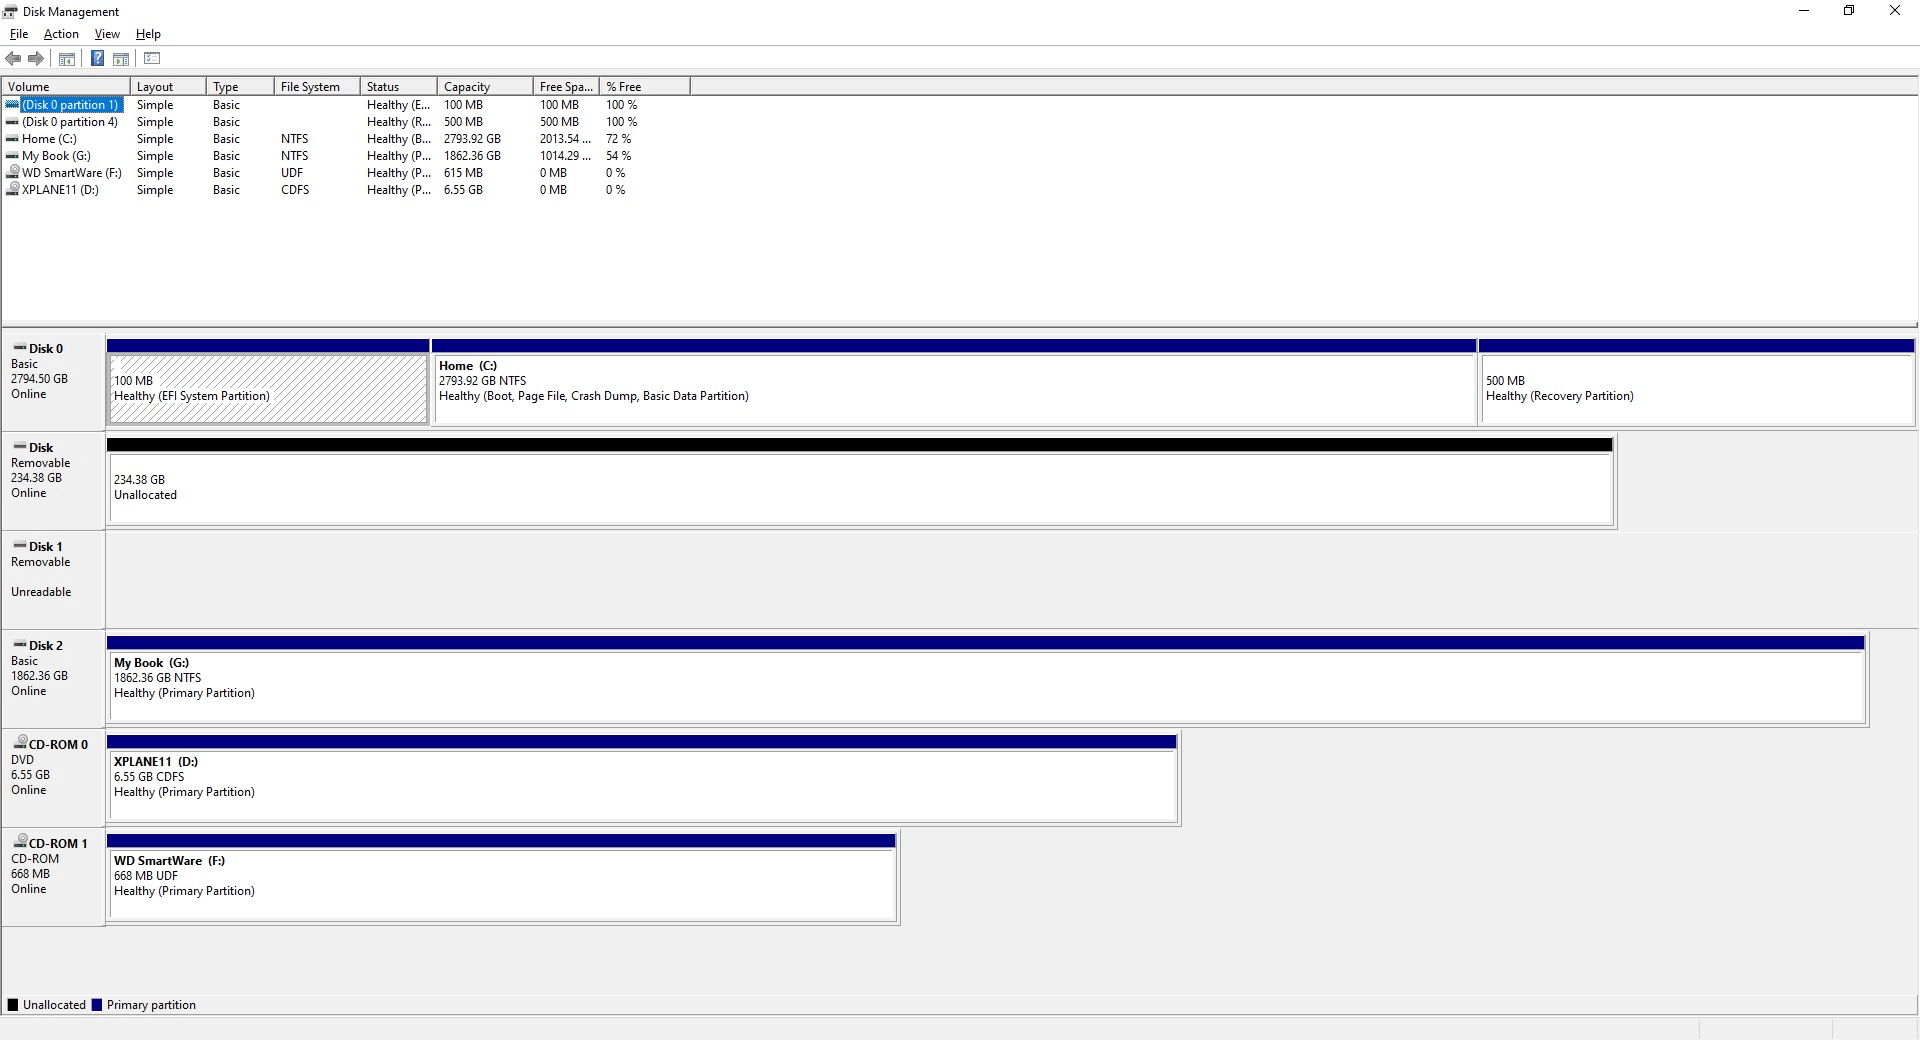Click the forward navigation arrow icon
Screen dimensions: 1920x1040
[36, 58]
